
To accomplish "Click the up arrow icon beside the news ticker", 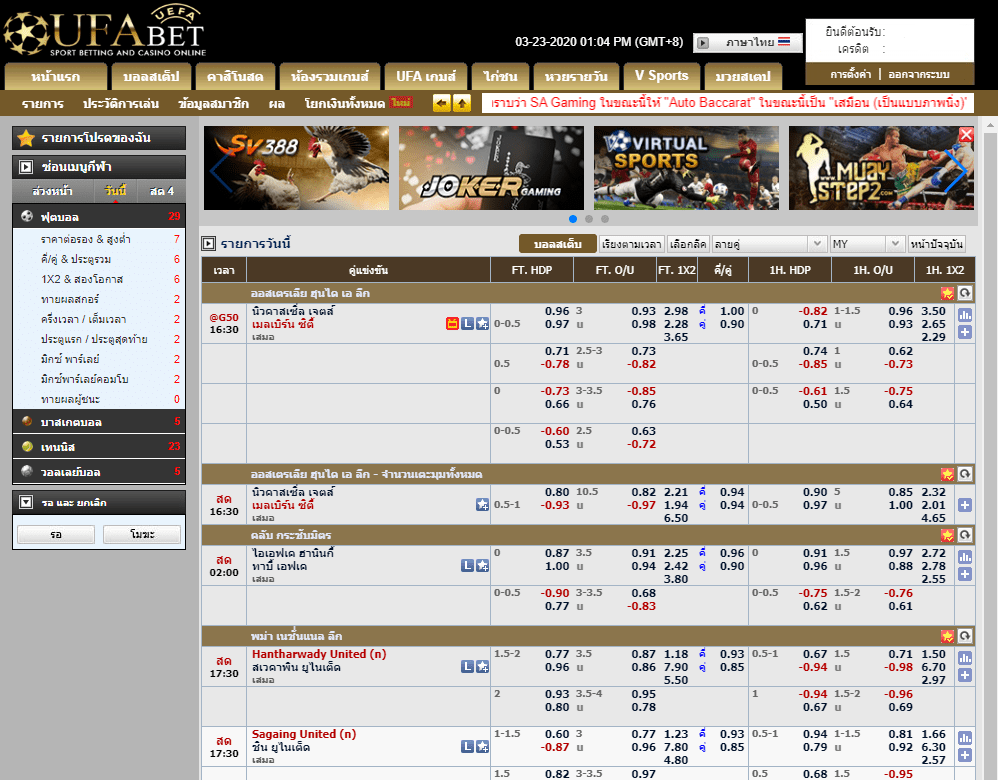I will tap(461, 103).
